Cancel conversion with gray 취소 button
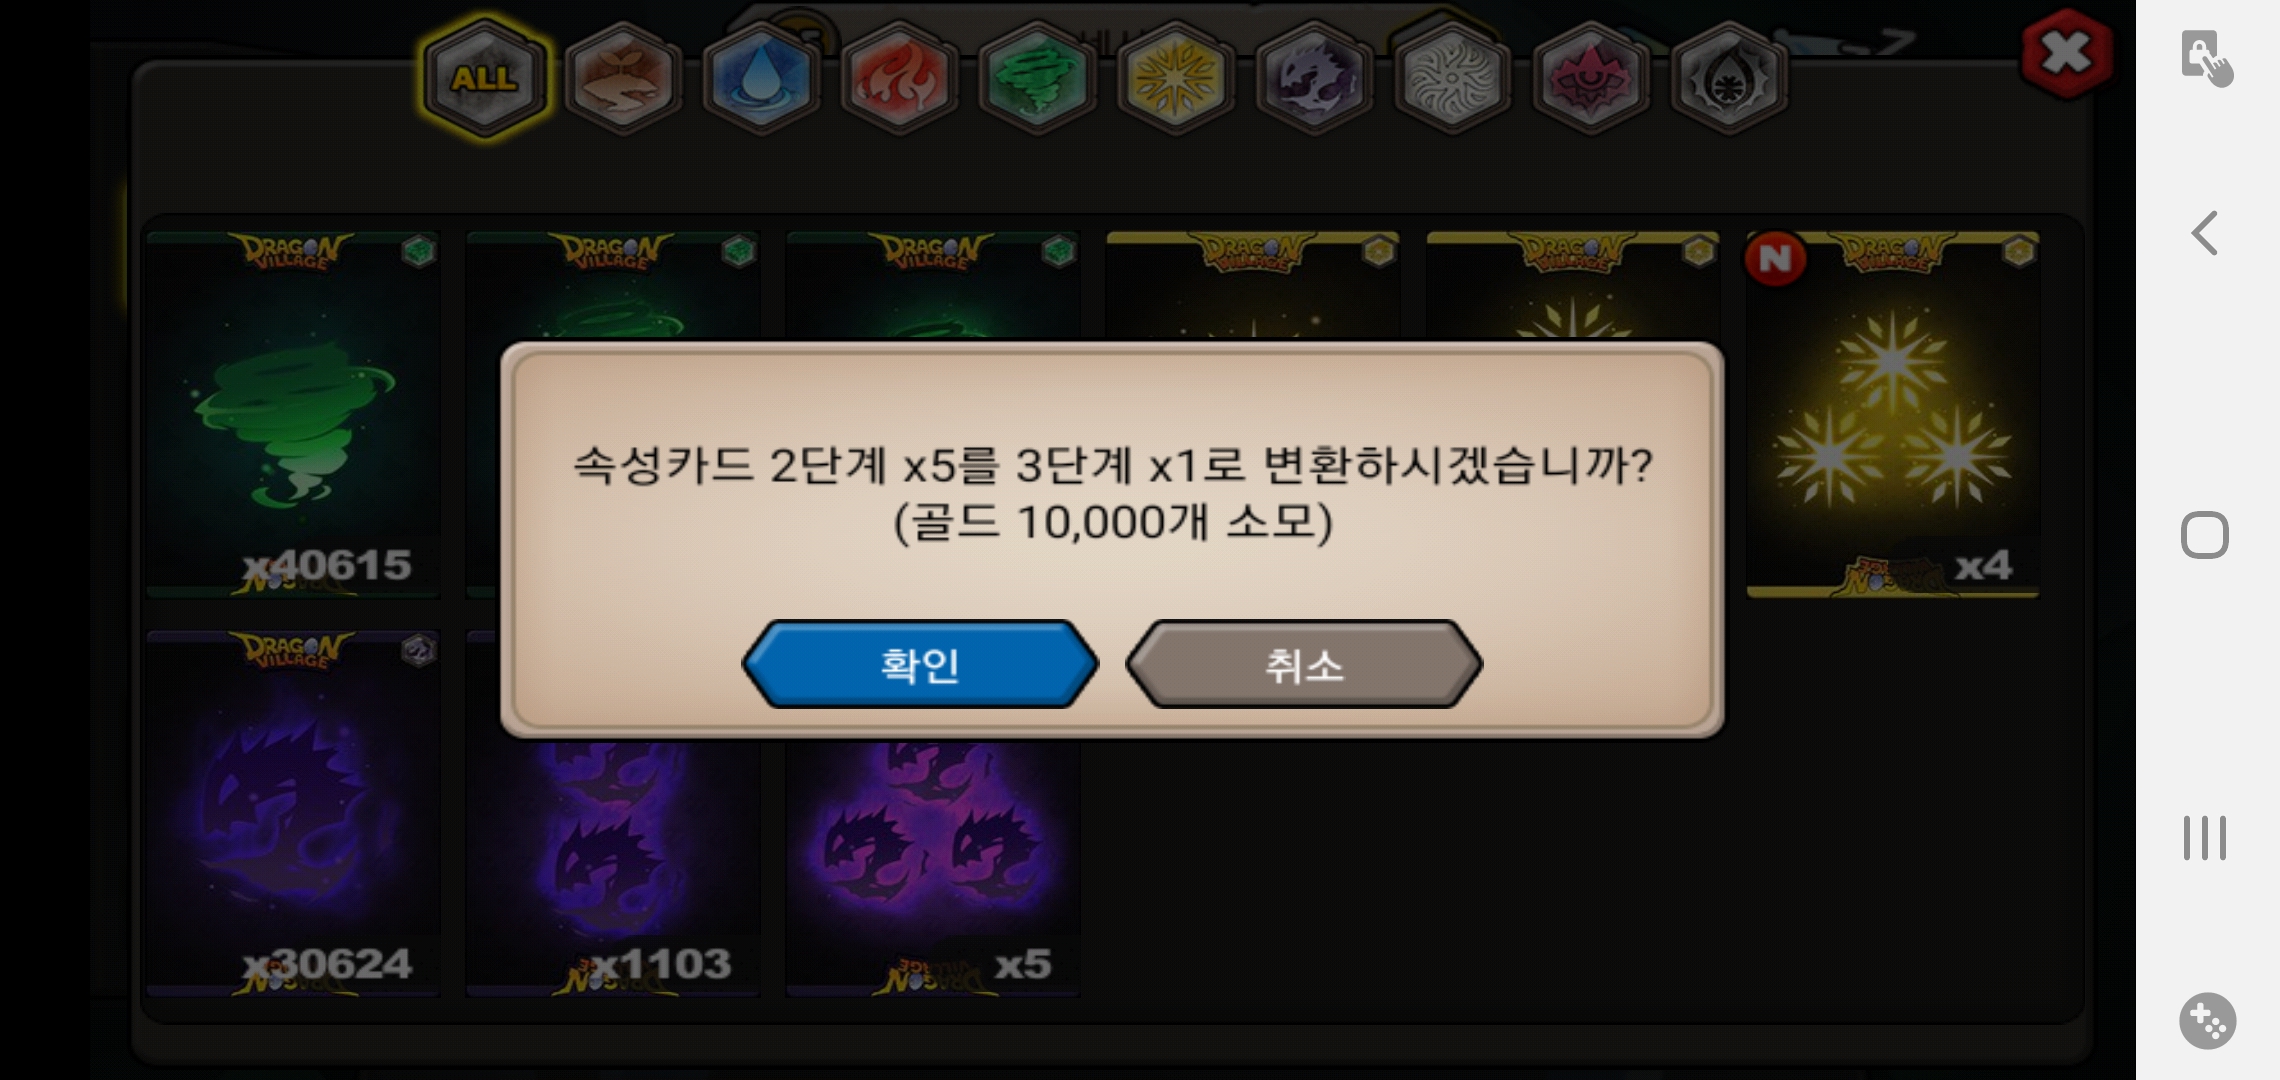This screenshot has height=1080, width=2280. [1304, 664]
